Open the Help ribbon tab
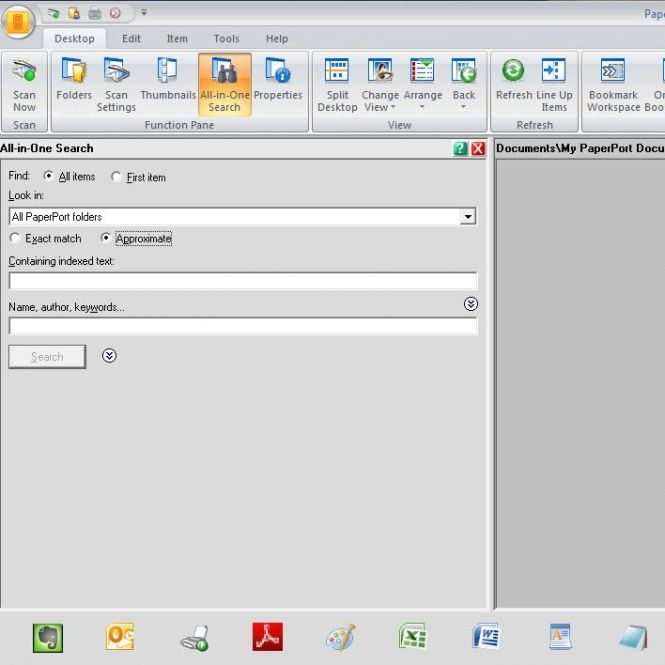Viewport: 665px width, 665px height. click(277, 39)
